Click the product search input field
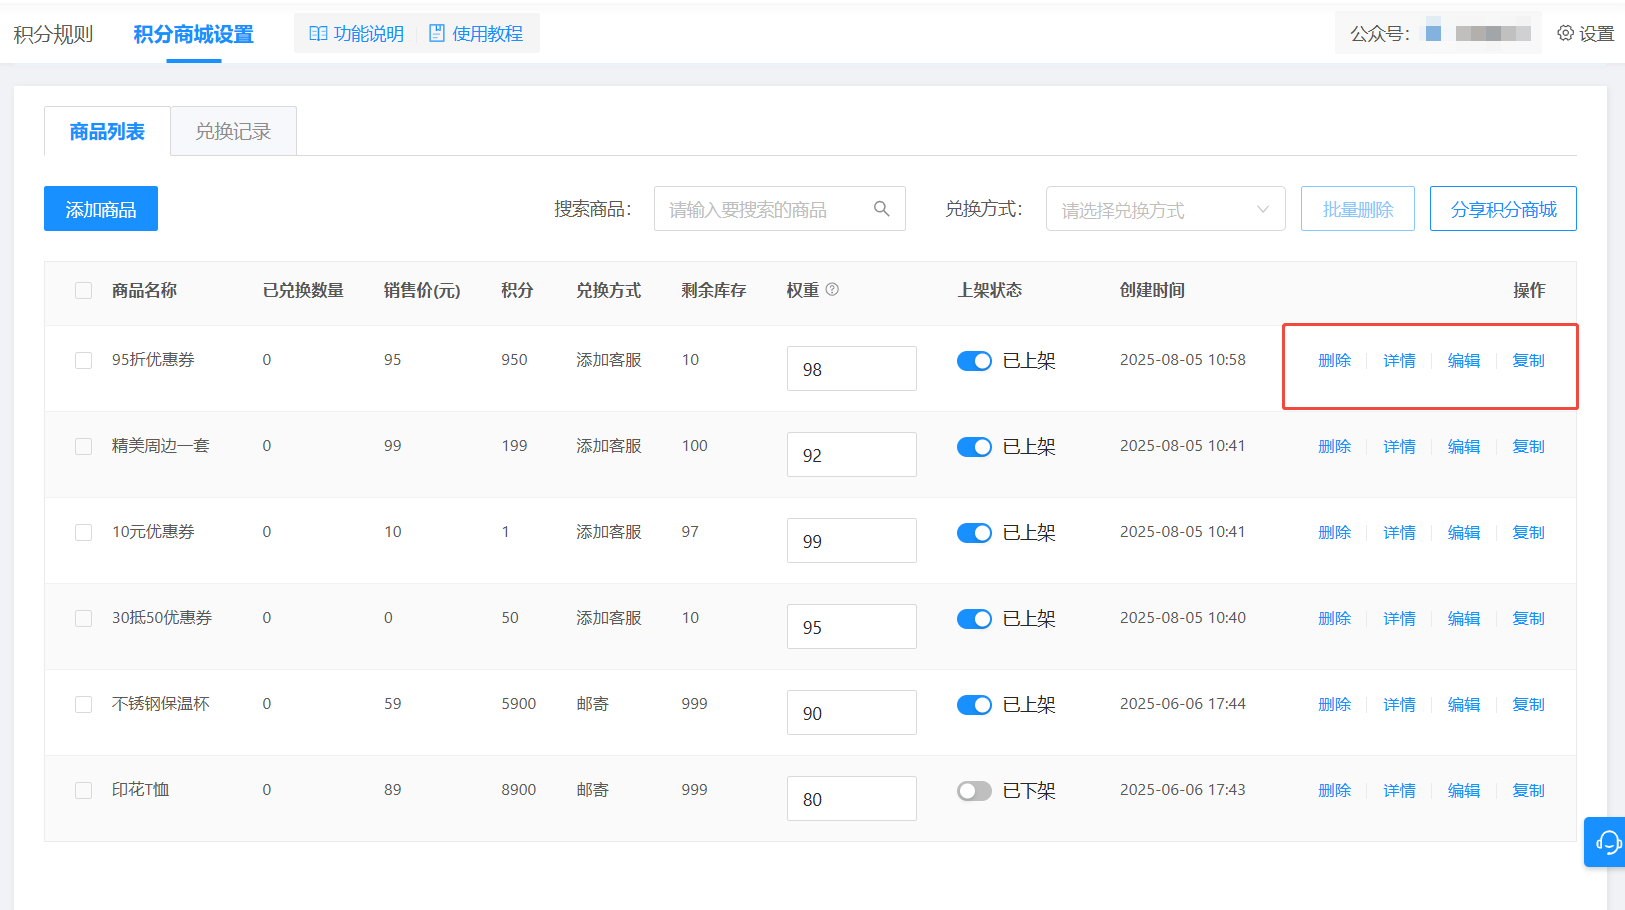The height and width of the screenshot is (910, 1625). (779, 209)
